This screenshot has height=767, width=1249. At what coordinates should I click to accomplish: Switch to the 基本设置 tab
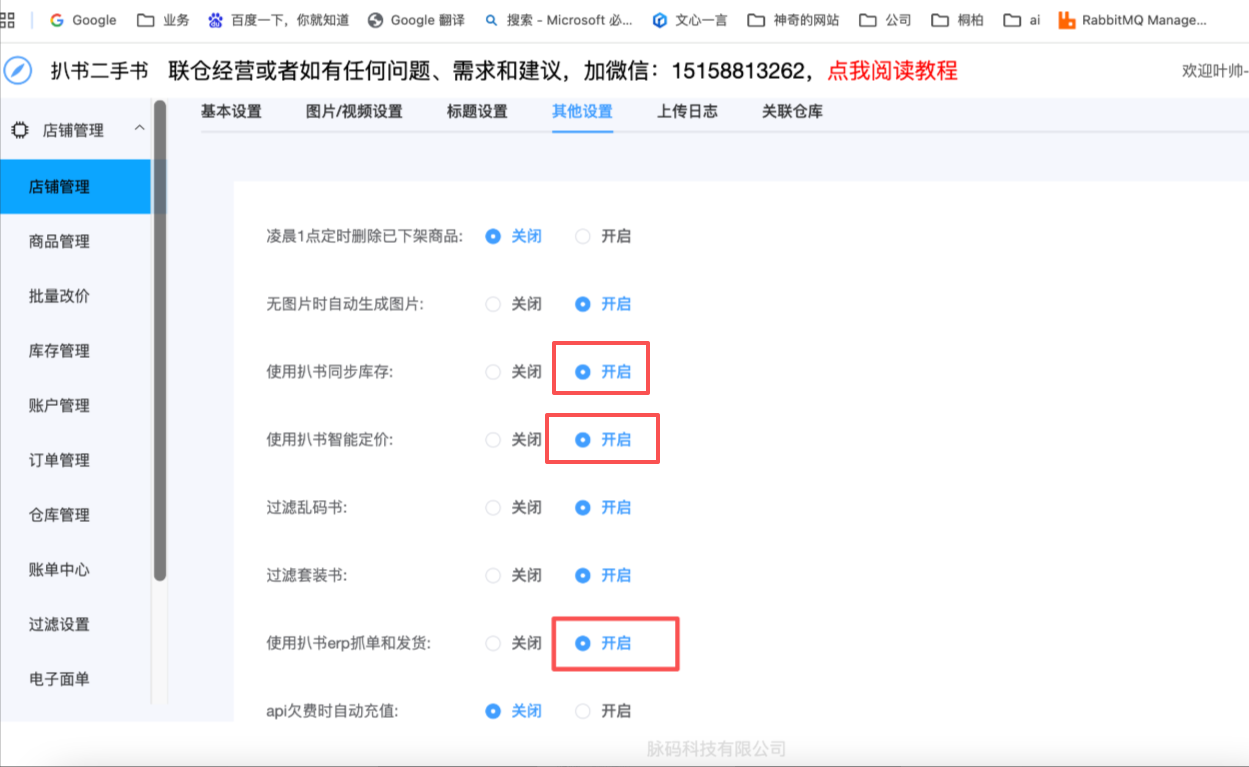coord(231,112)
